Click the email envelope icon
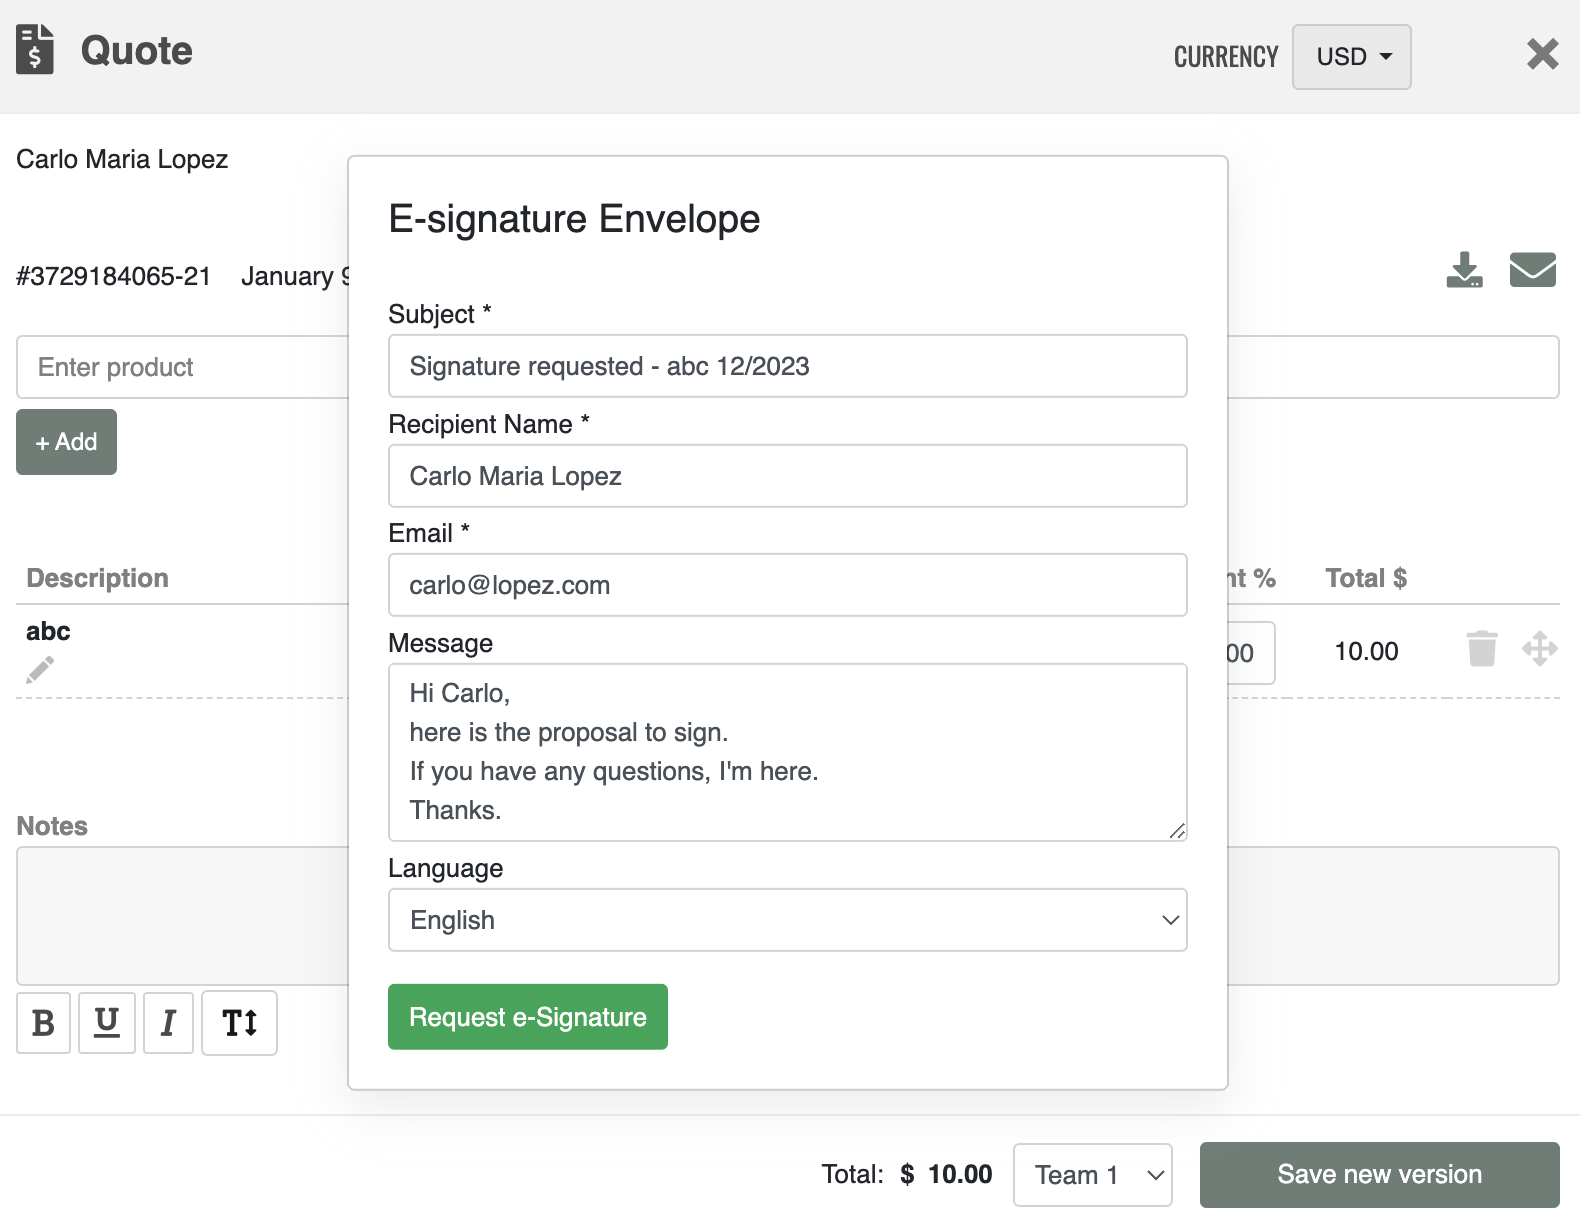Screen dimensions: 1580x1228 [x=1532, y=270]
